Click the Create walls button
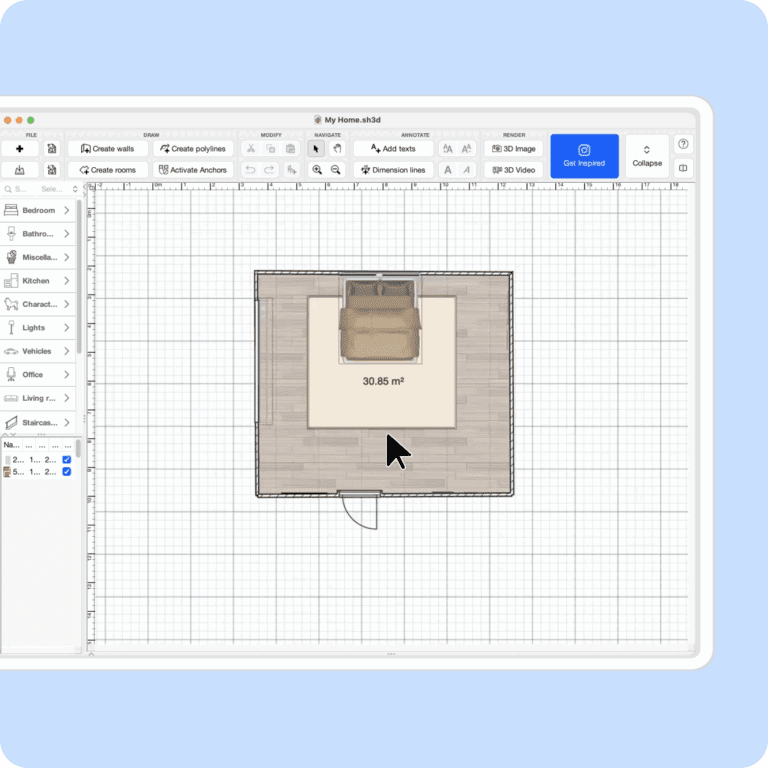The width and height of the screenshot is (768, 768). tap(107, 149)
